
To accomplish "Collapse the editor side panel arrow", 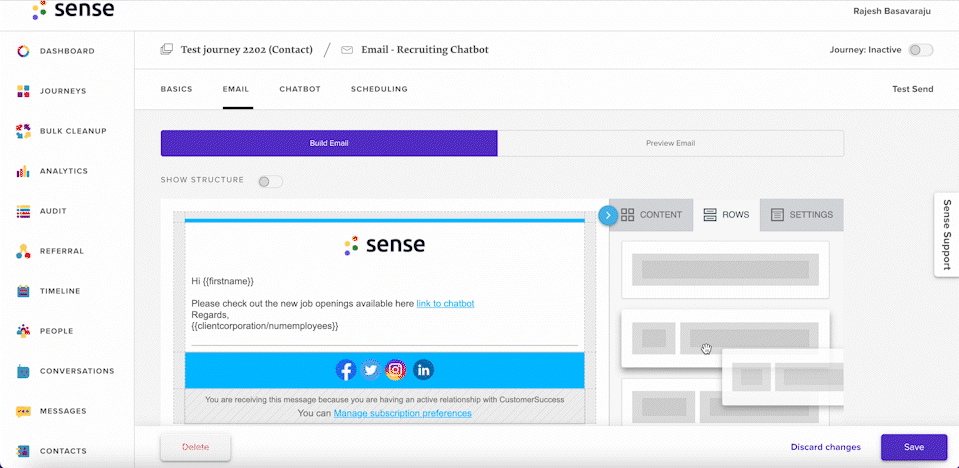I will click(609, 215).
